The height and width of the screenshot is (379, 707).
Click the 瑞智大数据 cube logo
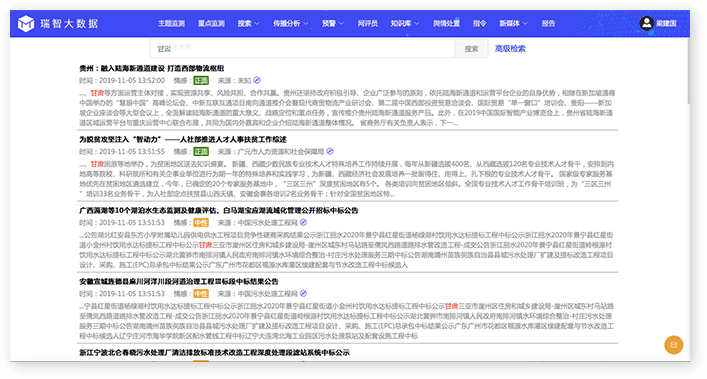pyautogui.click(x=26, y=23)
